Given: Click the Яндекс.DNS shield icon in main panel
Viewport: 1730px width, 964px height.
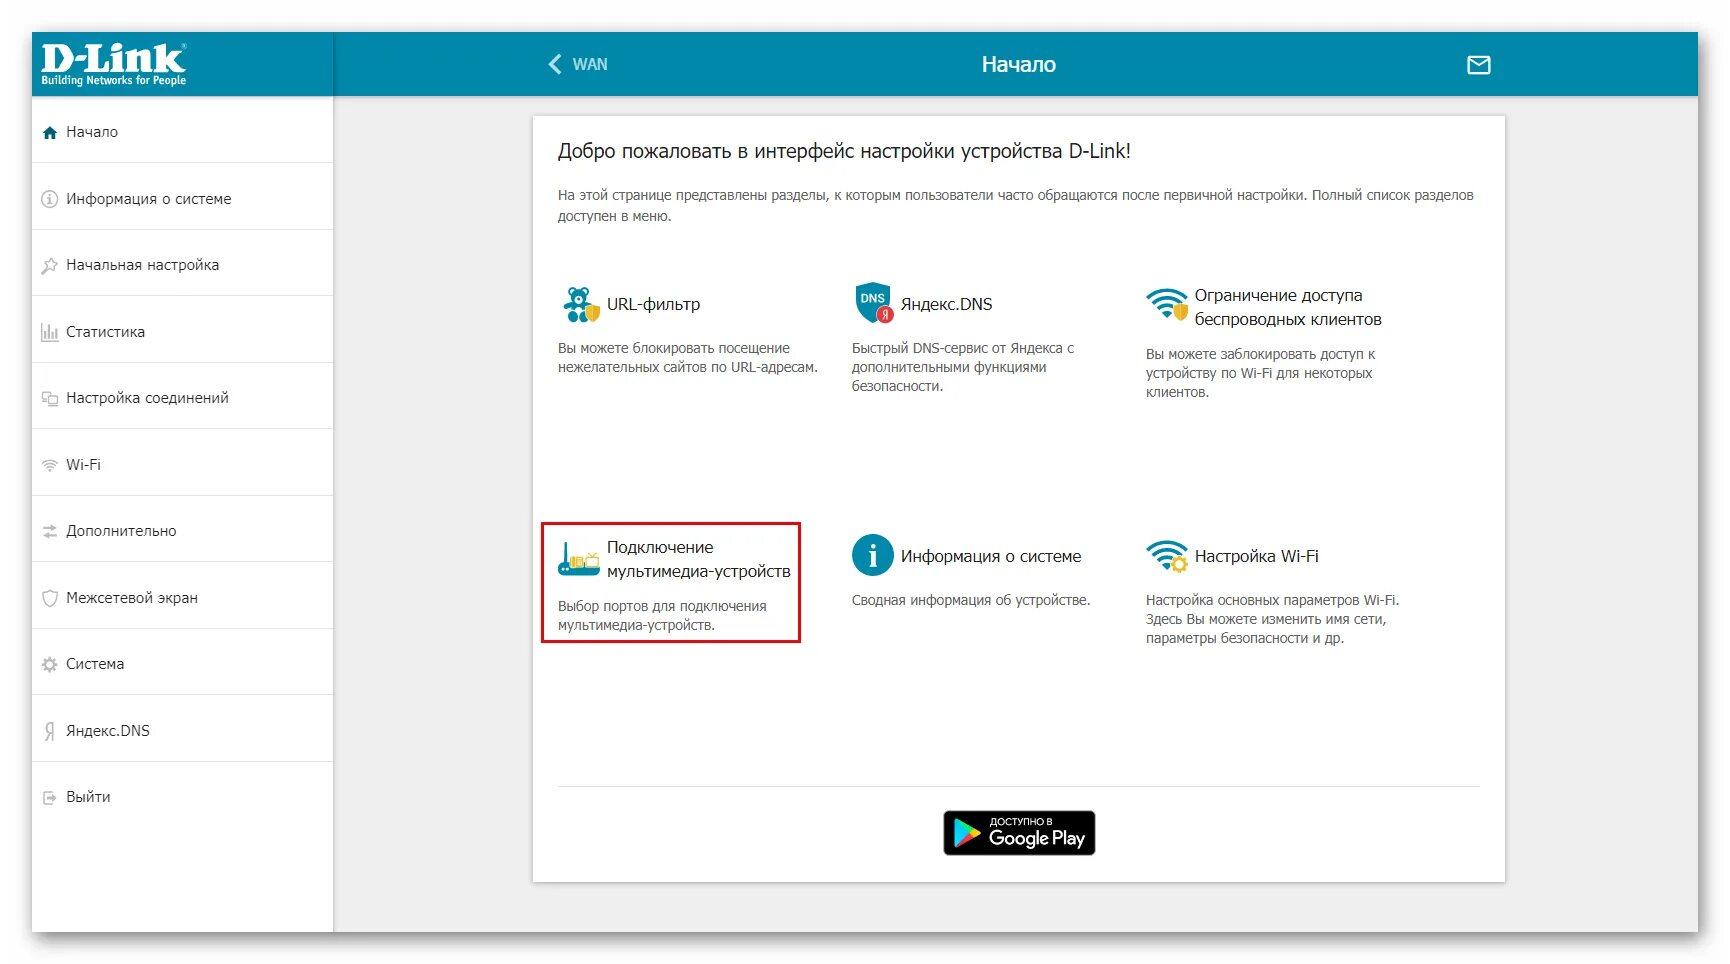Looking at the screenshot, I should coord(873,303).
